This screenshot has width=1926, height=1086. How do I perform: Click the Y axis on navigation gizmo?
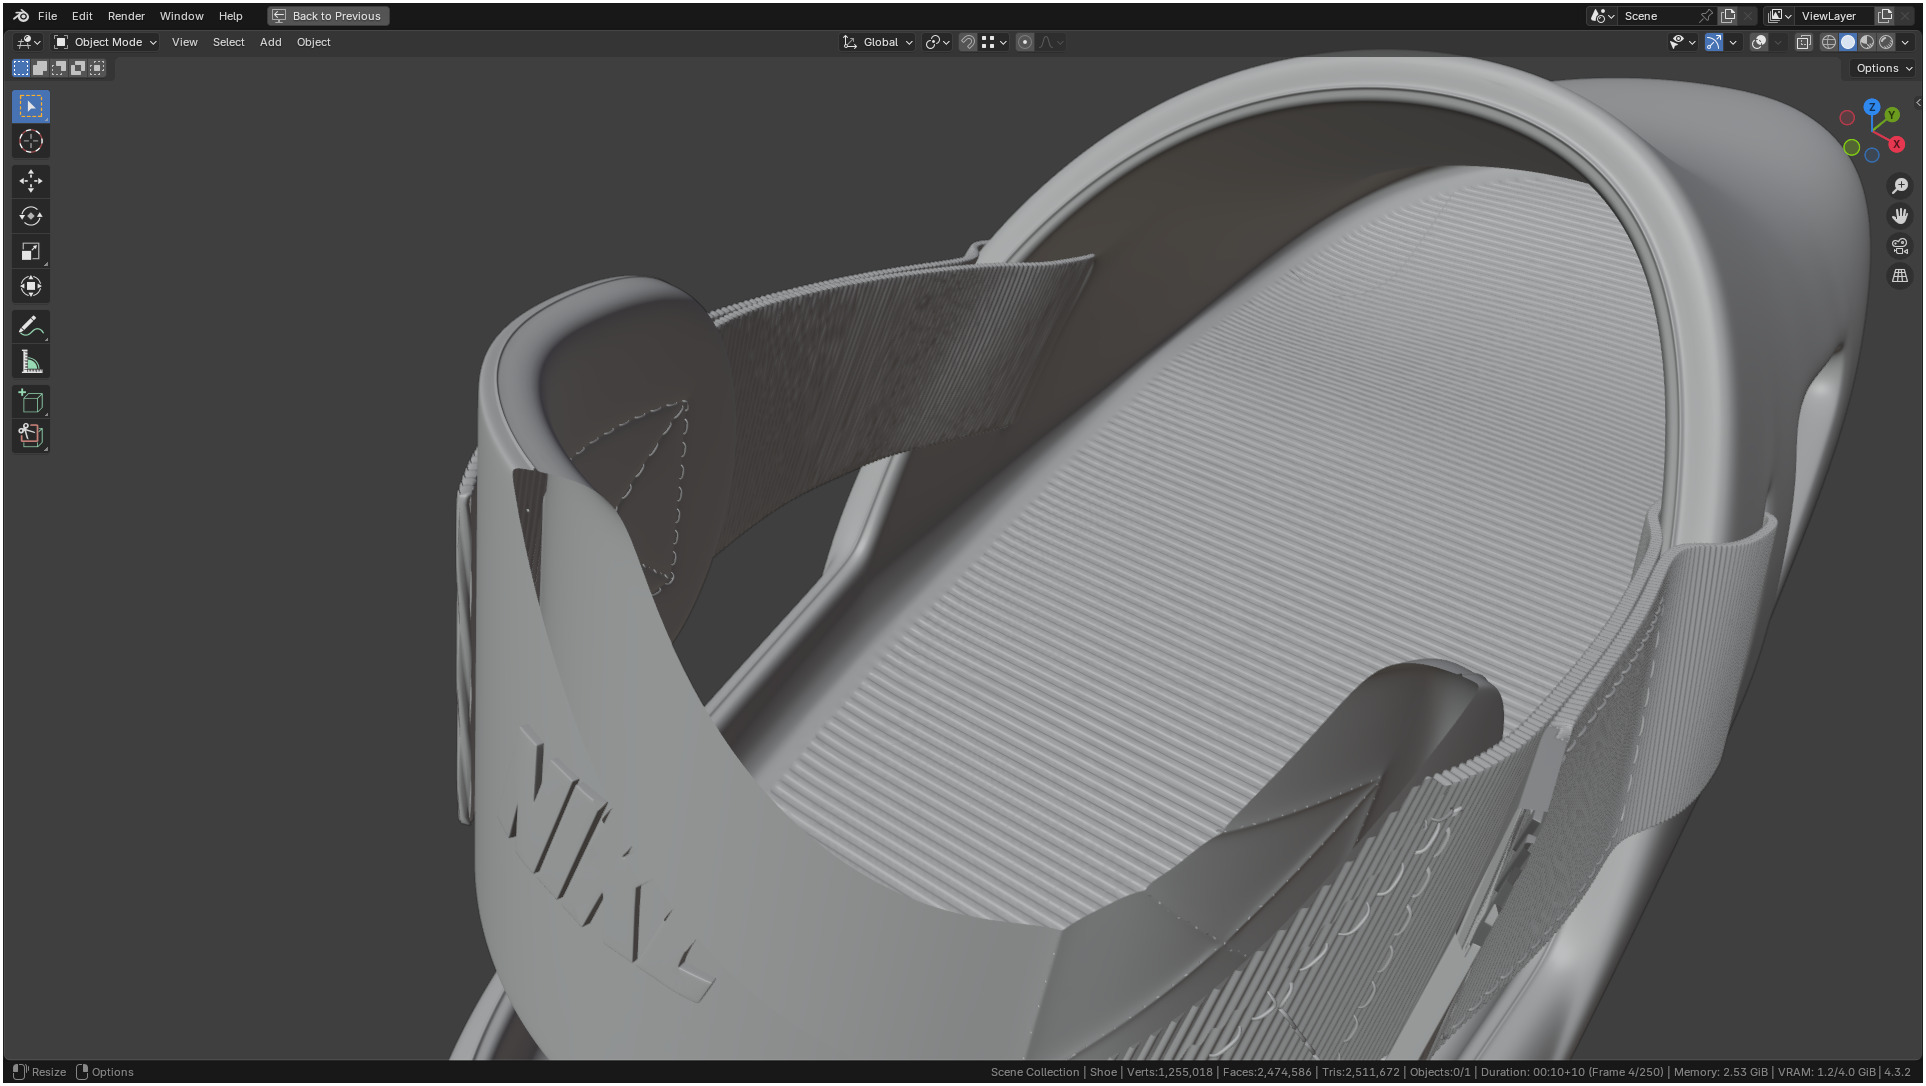[1892, 116]
